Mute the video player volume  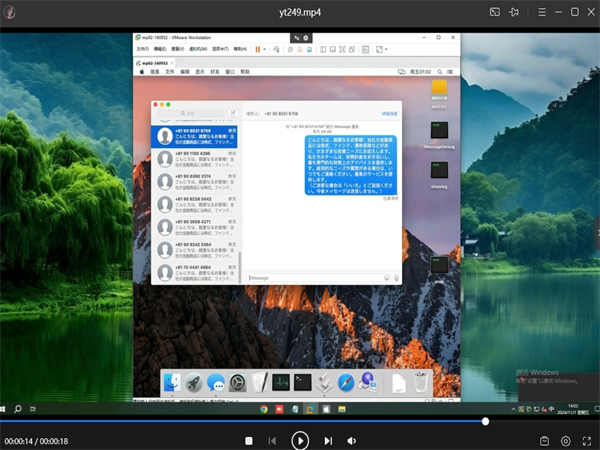[352, 440]
